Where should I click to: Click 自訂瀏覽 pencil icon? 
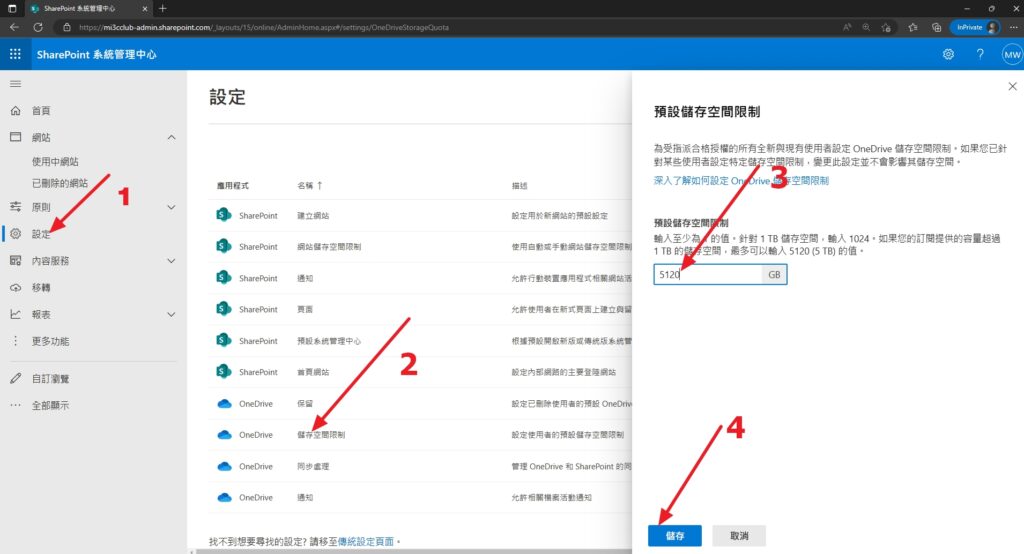coord(16,378)
